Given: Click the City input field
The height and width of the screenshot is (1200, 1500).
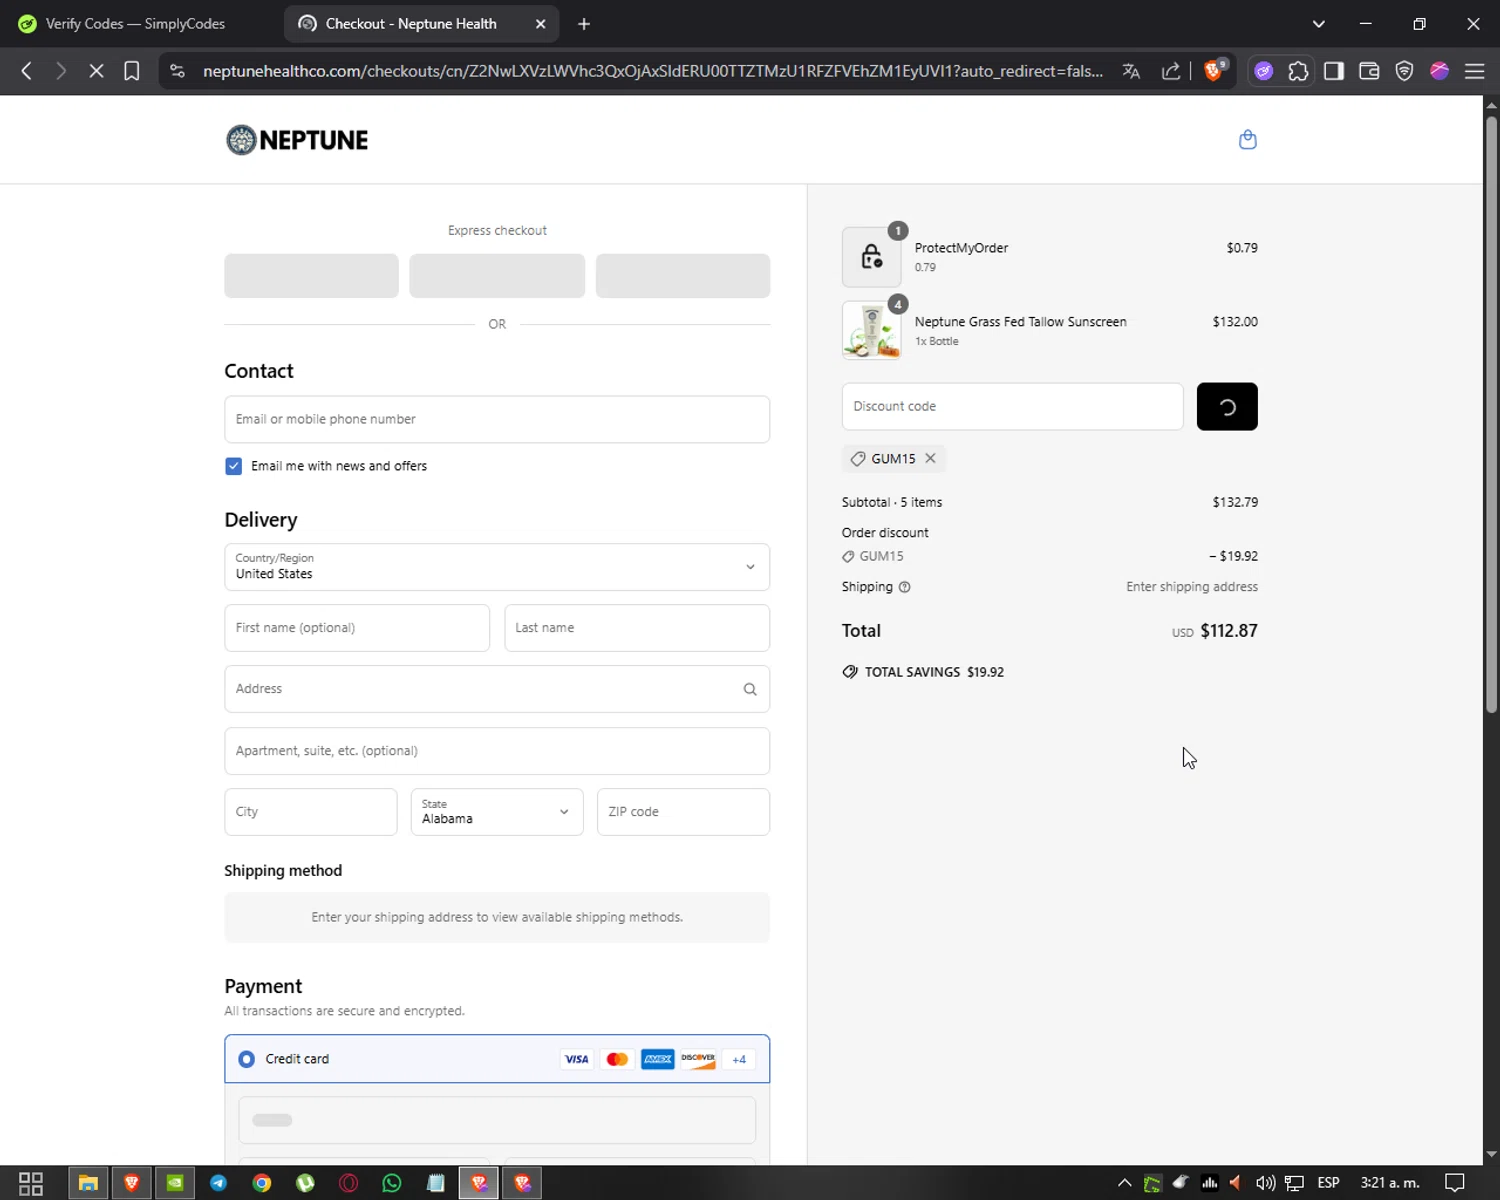Looking at the screenshot, I should (311, 812).
